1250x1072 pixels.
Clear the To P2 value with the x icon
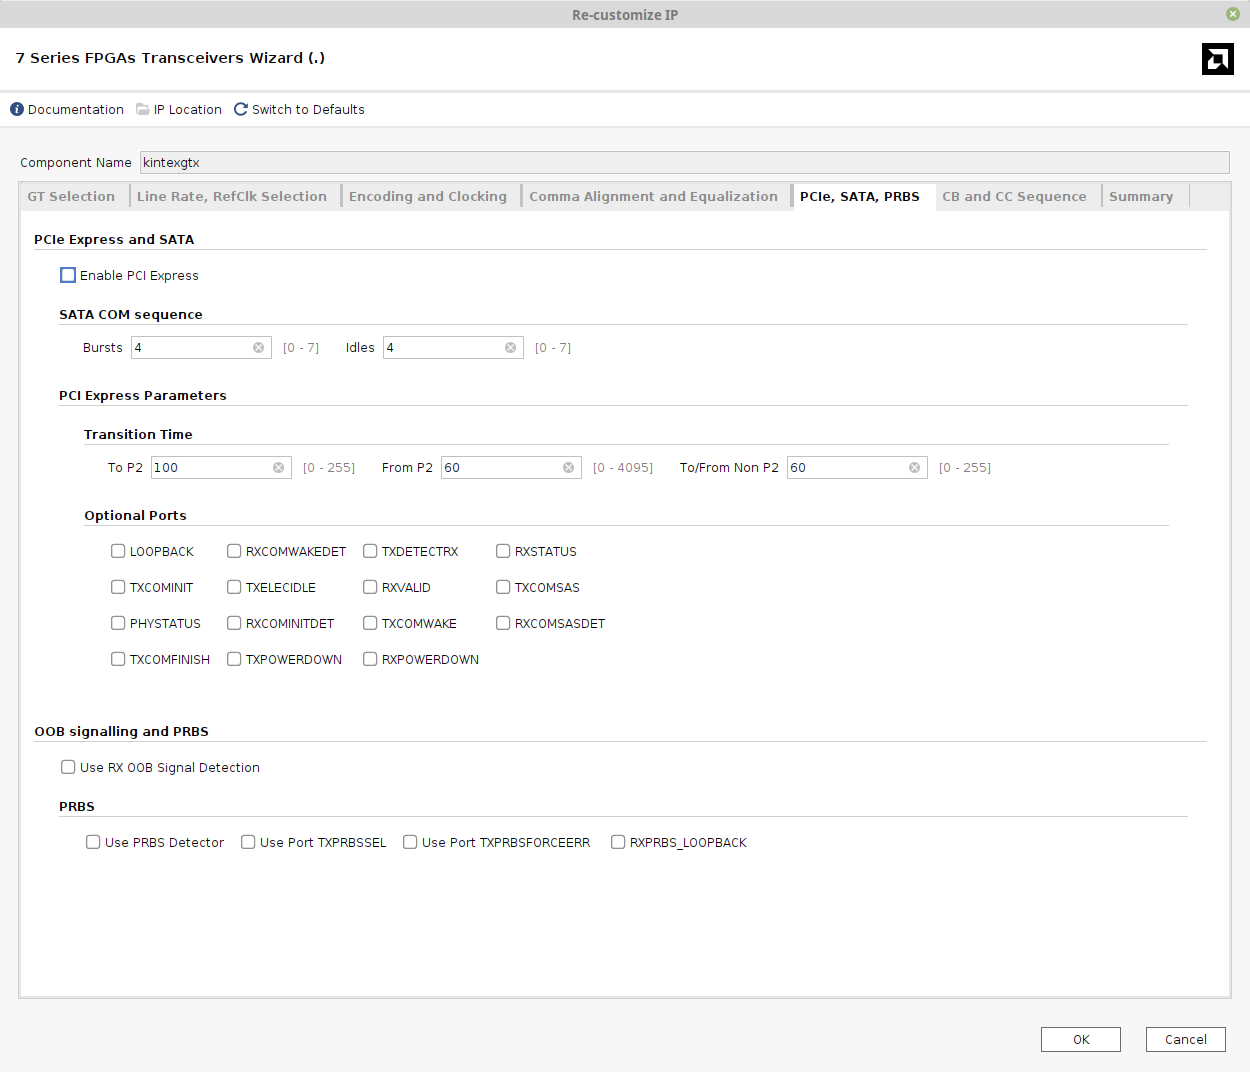[279, 467]
